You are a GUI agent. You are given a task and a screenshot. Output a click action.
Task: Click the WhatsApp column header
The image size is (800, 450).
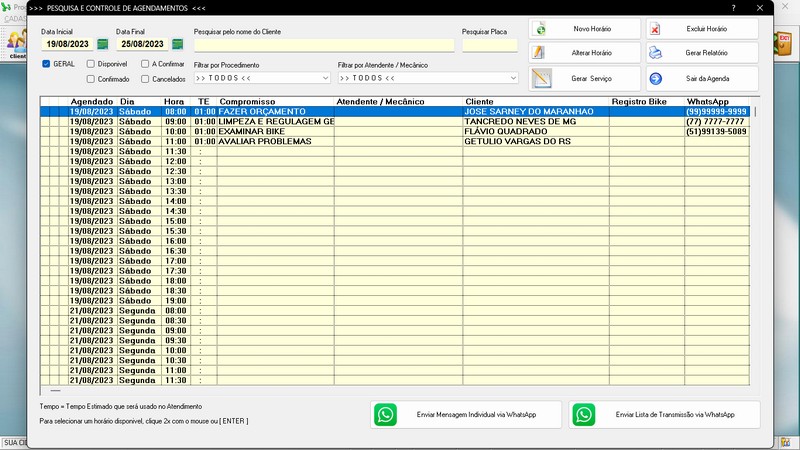pyautogui.click(x=717, y=102)
